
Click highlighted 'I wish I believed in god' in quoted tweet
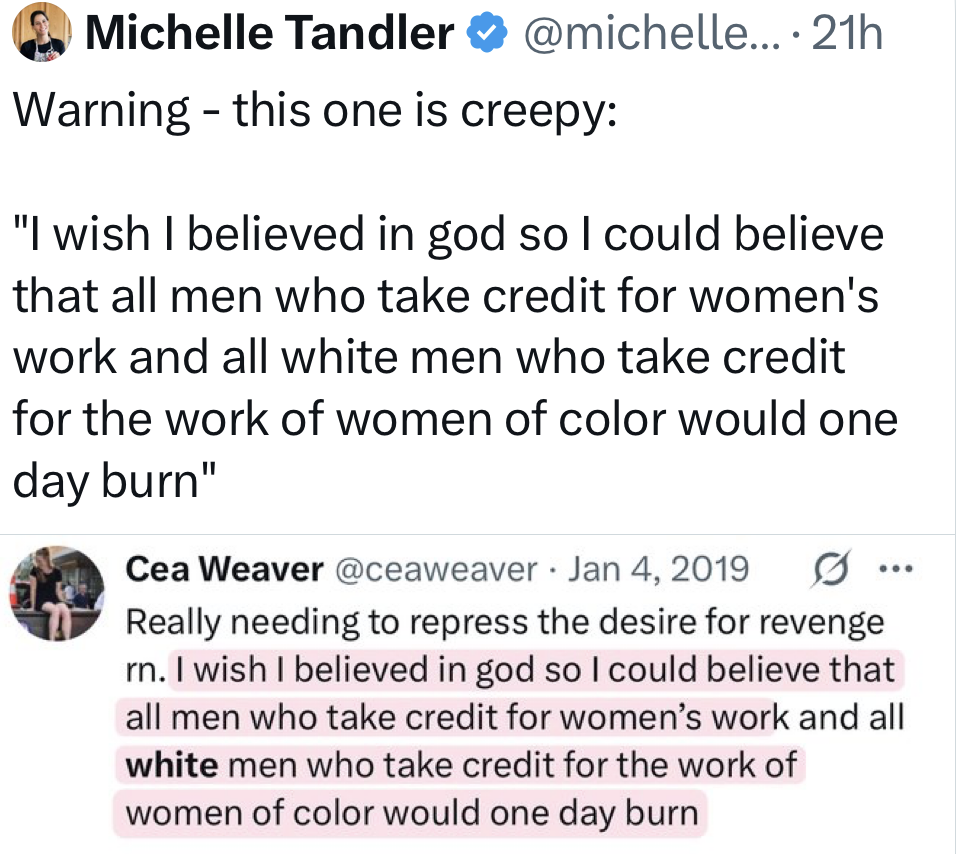click(340, 669)
